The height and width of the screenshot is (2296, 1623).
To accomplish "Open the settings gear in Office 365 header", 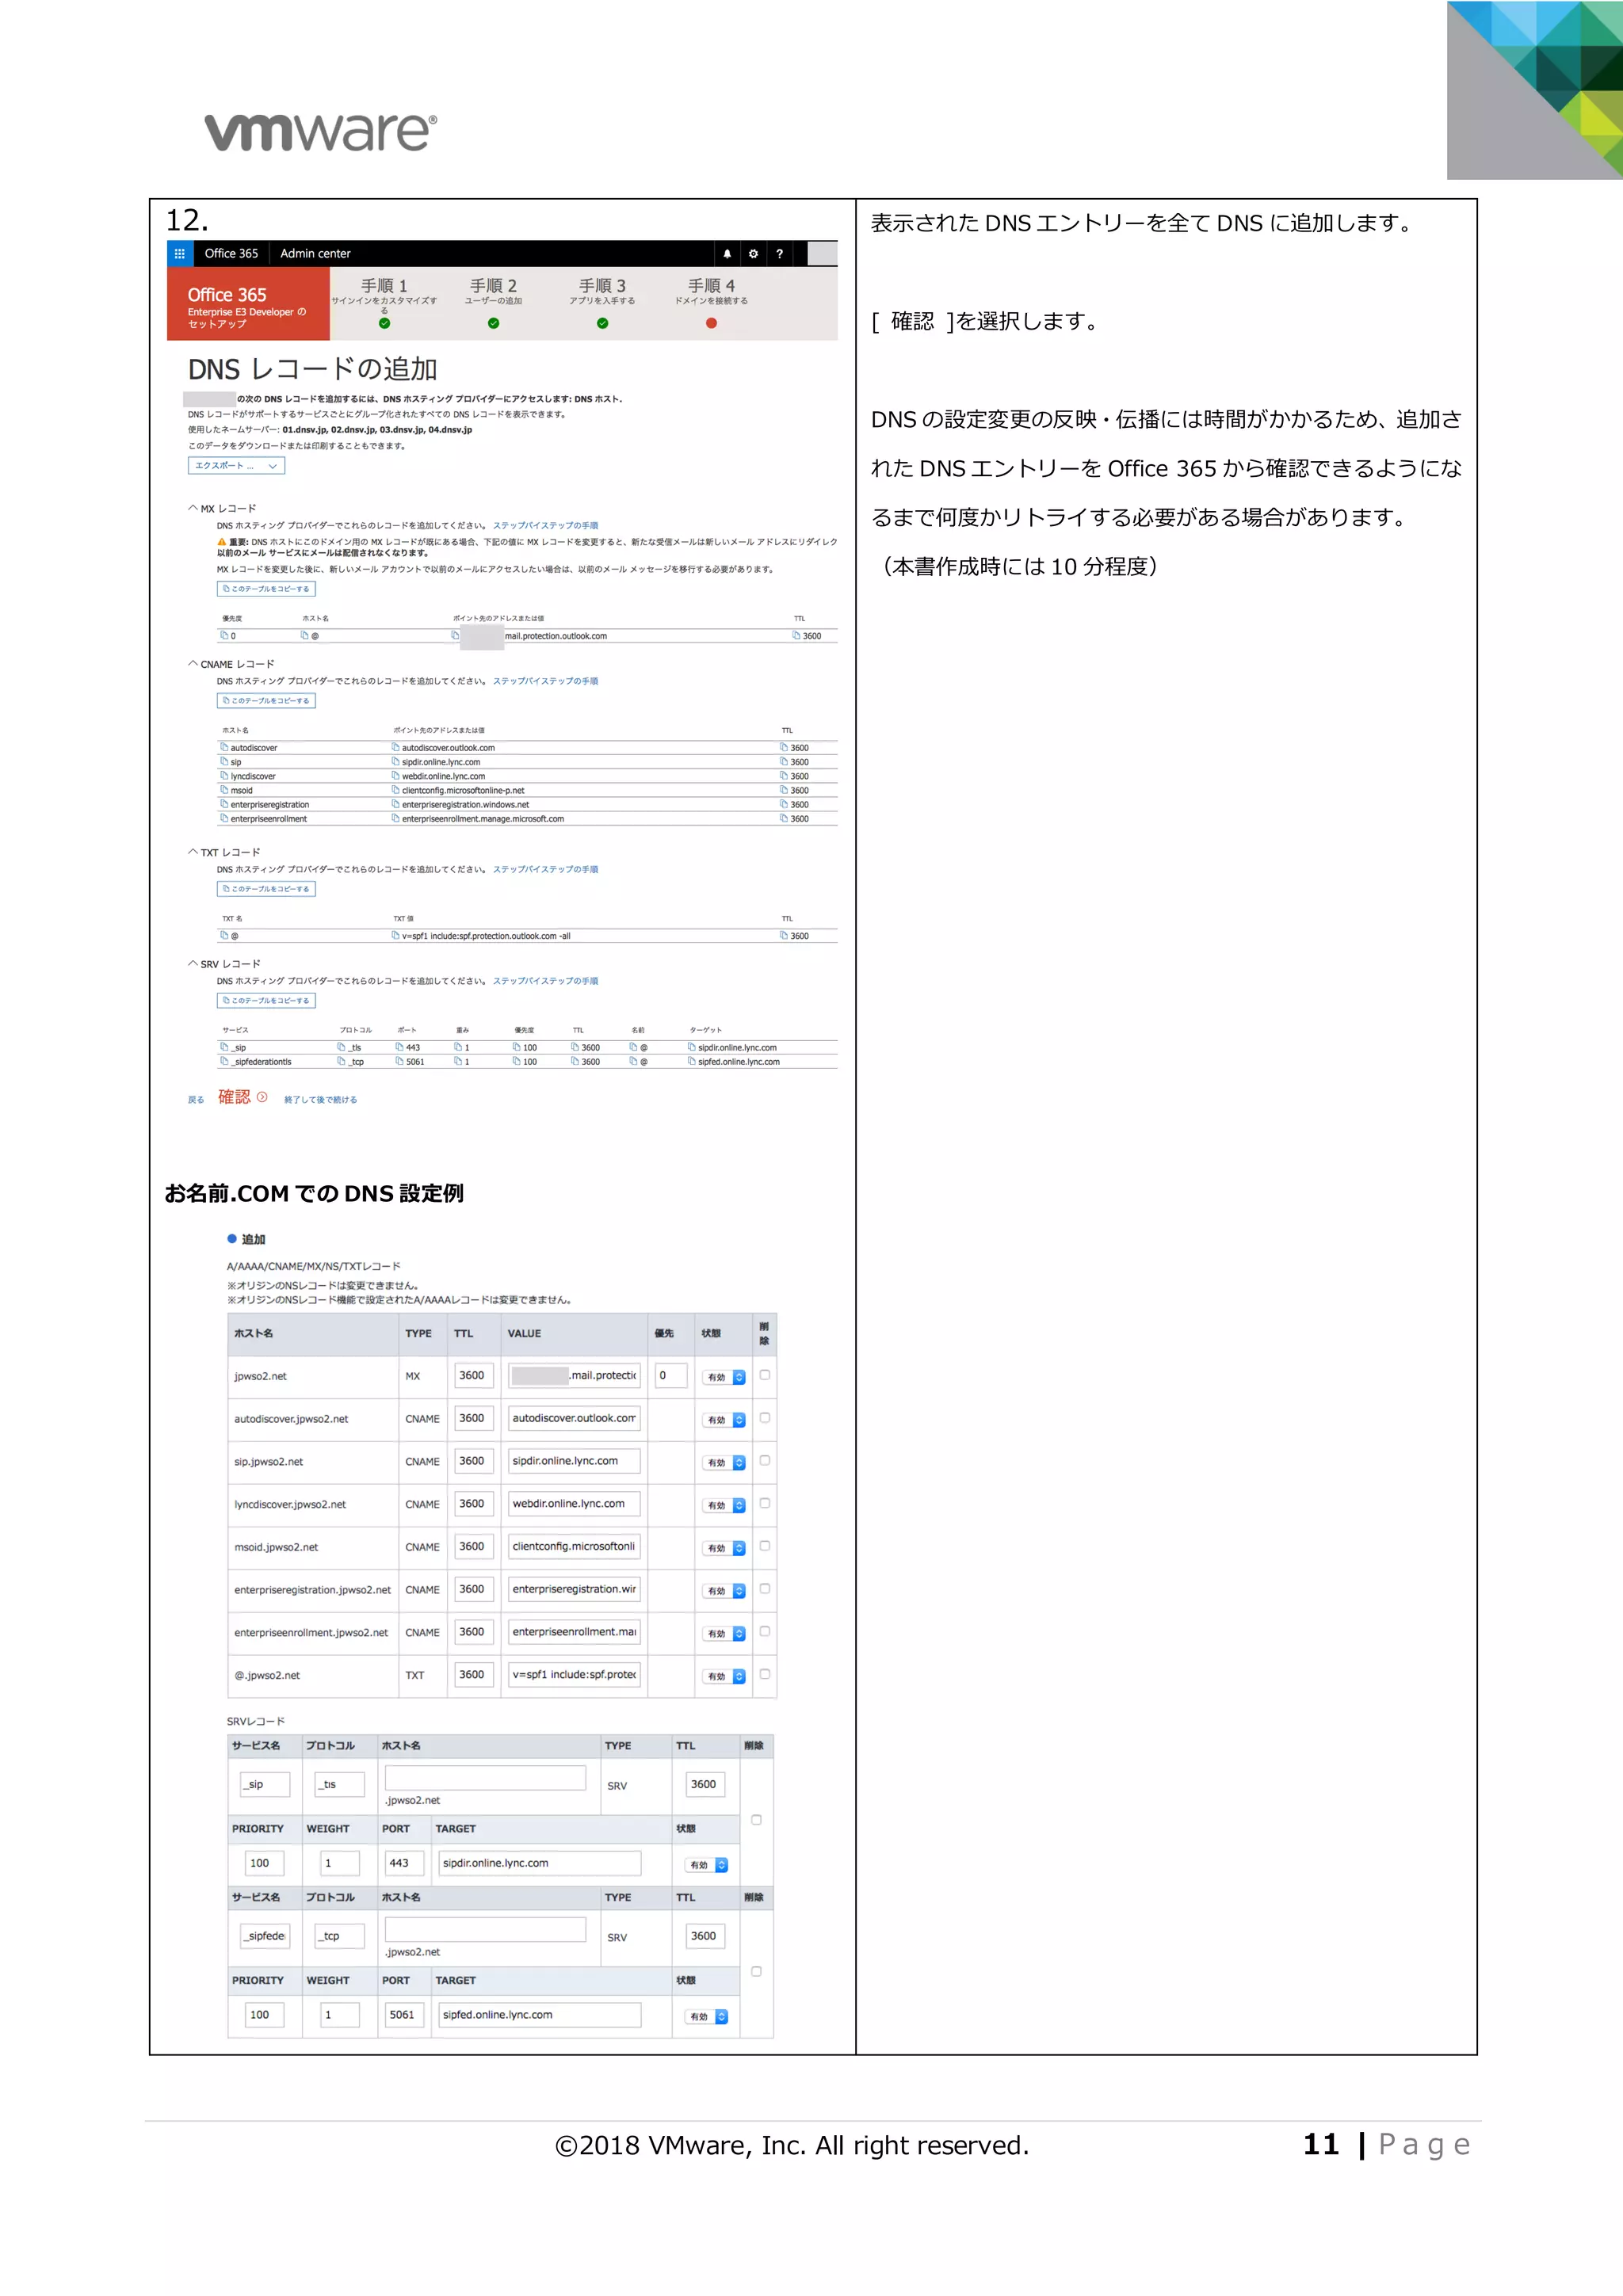I will [x=753, y=254].
